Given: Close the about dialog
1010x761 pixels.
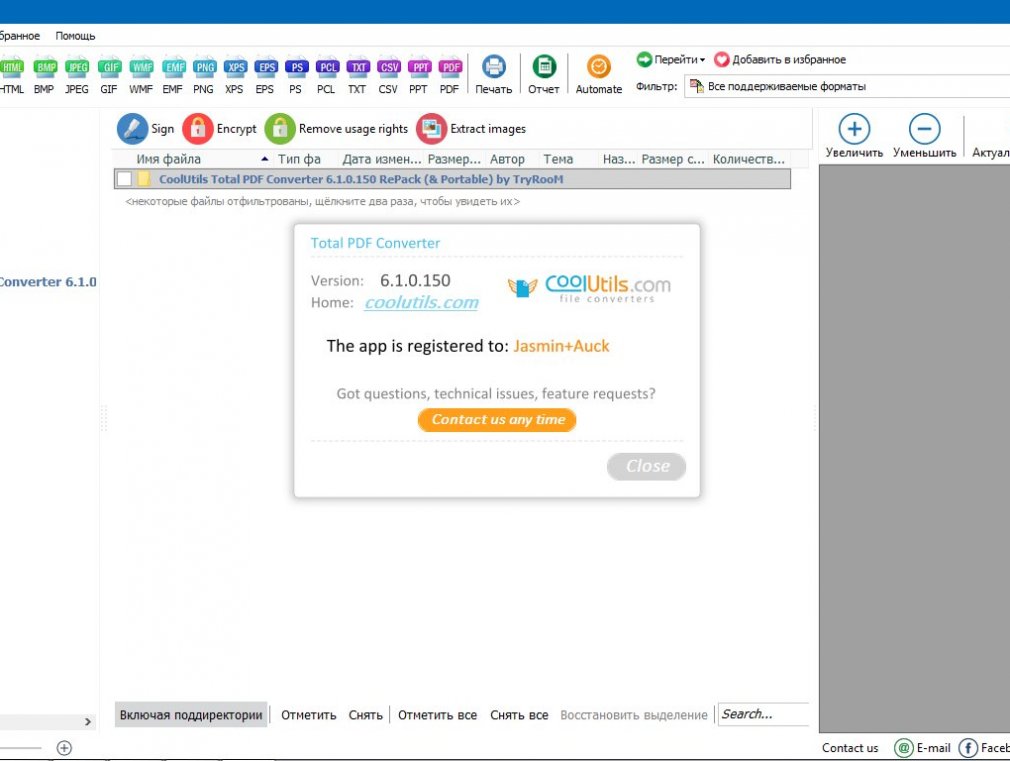Looking at the screenshot, I should click(646, 466).
